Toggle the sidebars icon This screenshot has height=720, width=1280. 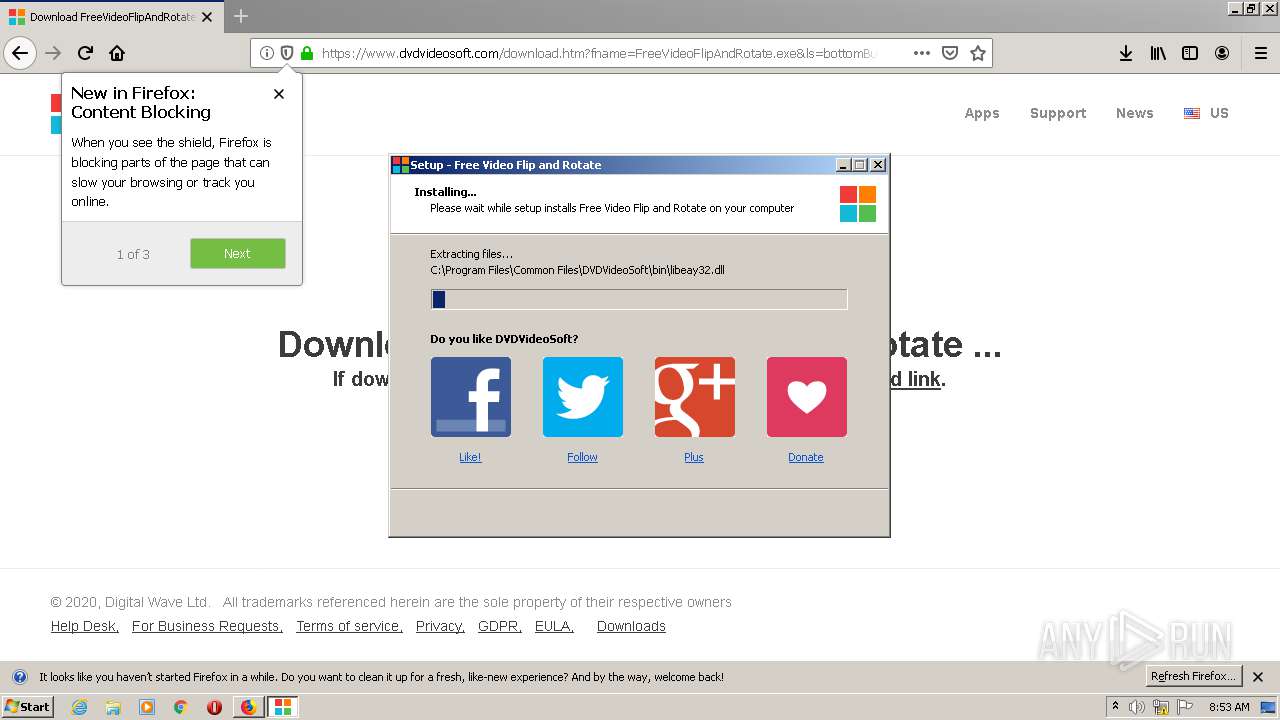tap(1190, 53)
